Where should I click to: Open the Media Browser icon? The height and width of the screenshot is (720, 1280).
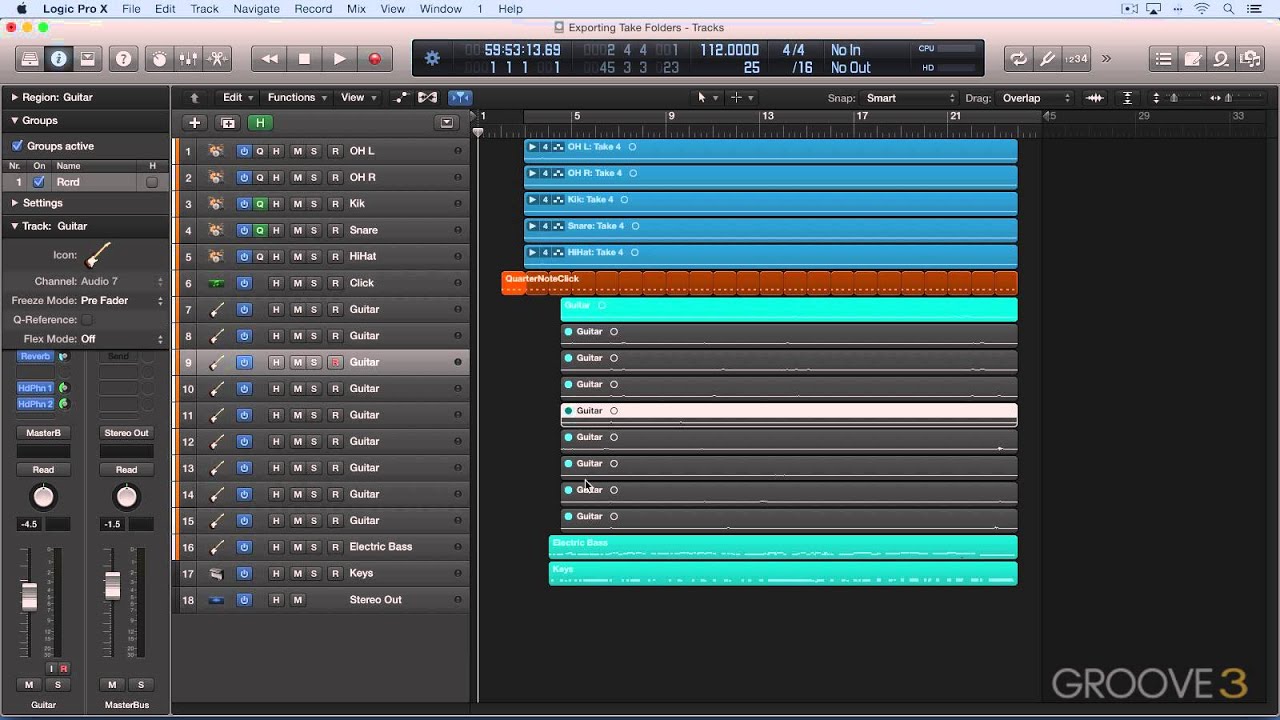1250,59
